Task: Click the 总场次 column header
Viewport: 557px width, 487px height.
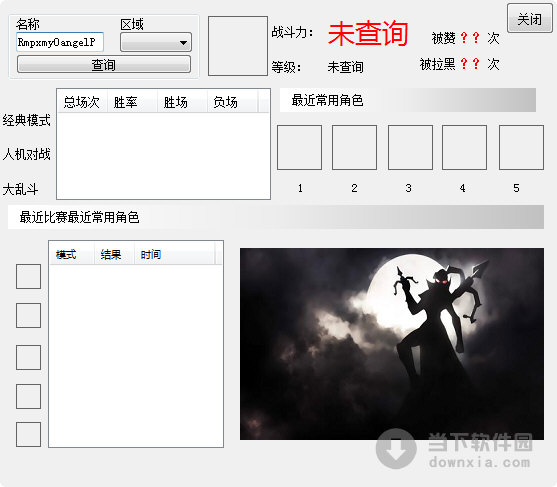Action: (x=82, y=102)
